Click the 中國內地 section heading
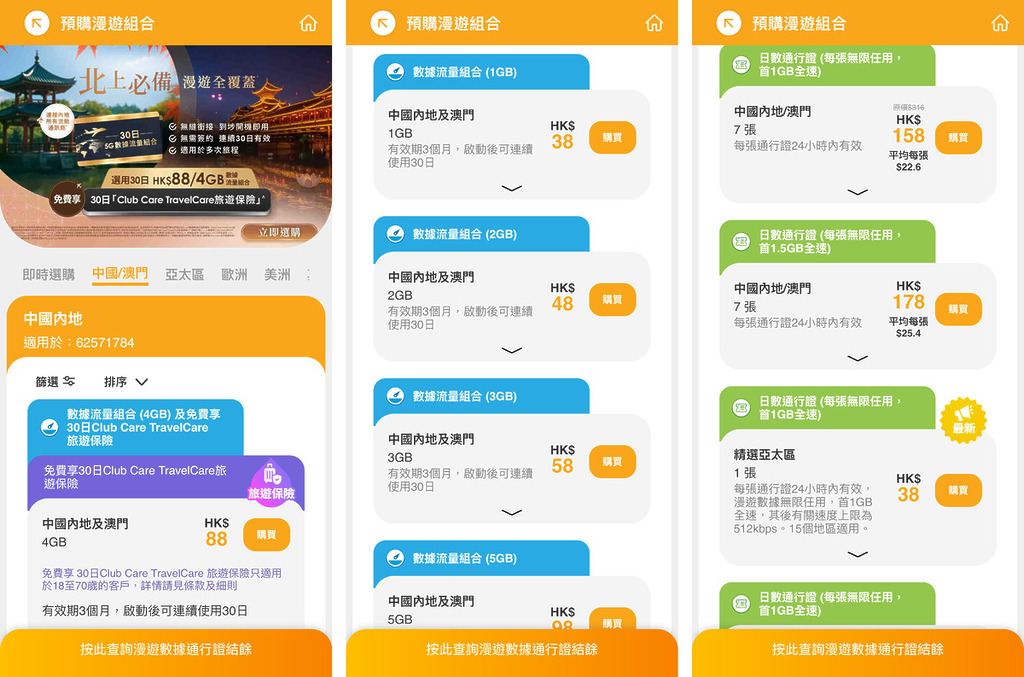The width and height of the screenshot is (1024, 677). tap(53, 319)
